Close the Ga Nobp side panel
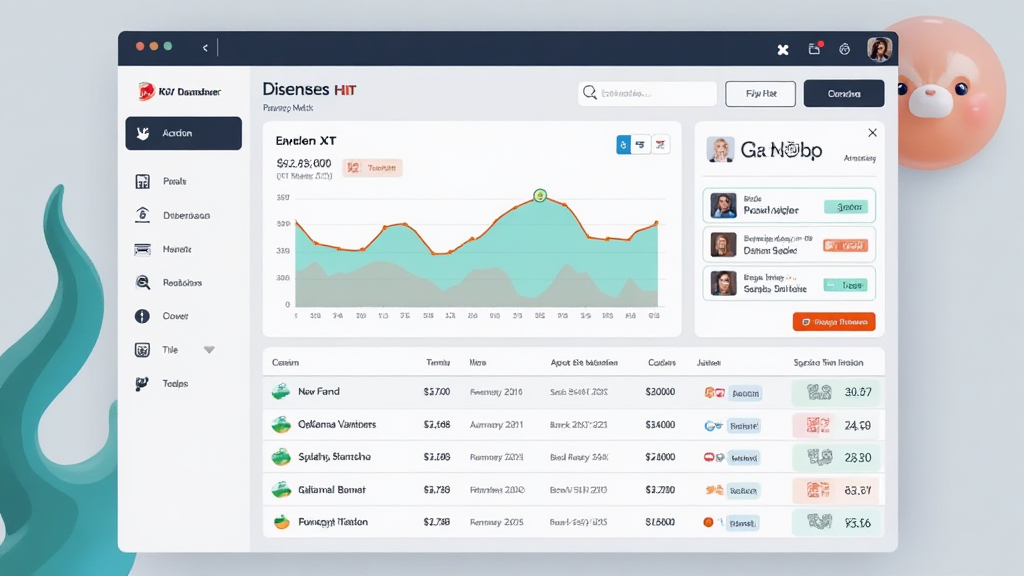The image size is (1024, 576). [x=871, y=131]
